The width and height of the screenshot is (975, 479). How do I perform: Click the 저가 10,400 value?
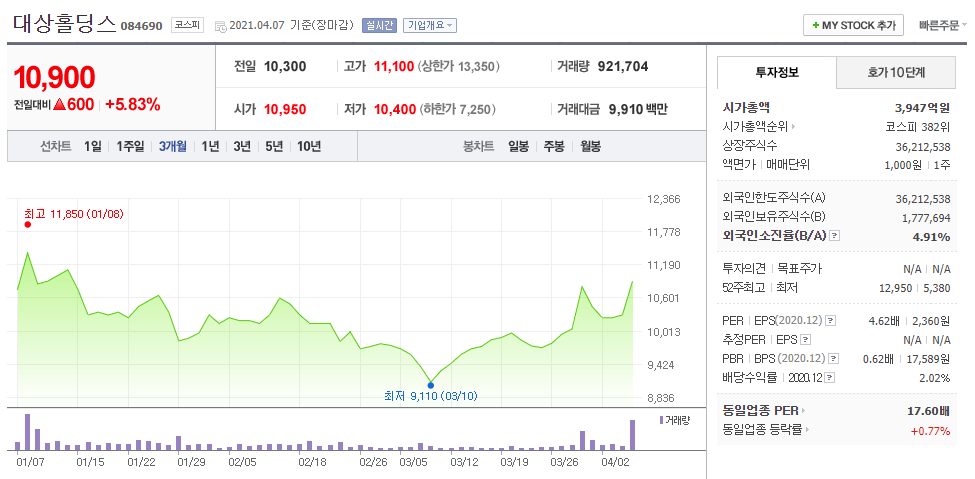(x=395, y=110)
